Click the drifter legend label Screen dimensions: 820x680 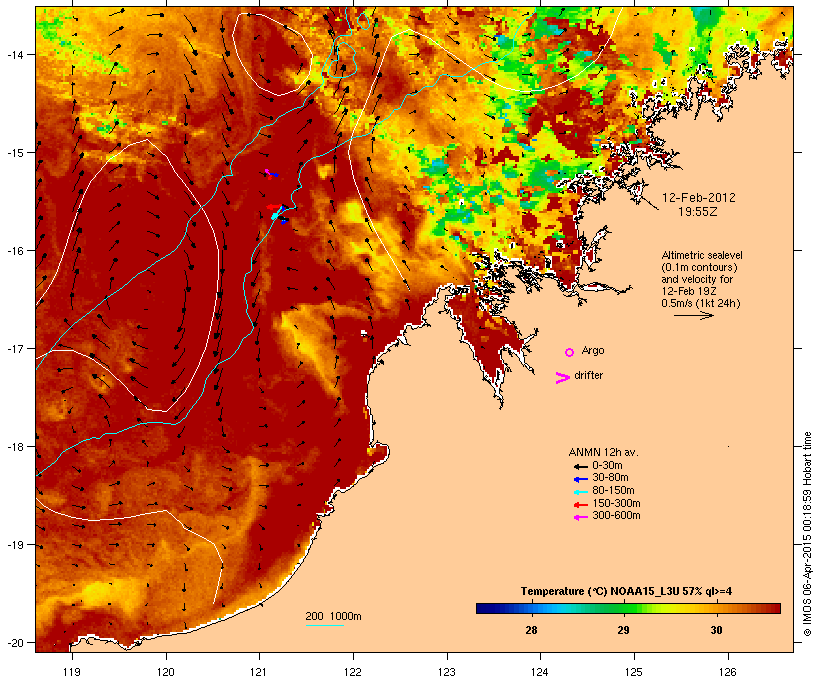pyautogui.click(x=588, y=375)
